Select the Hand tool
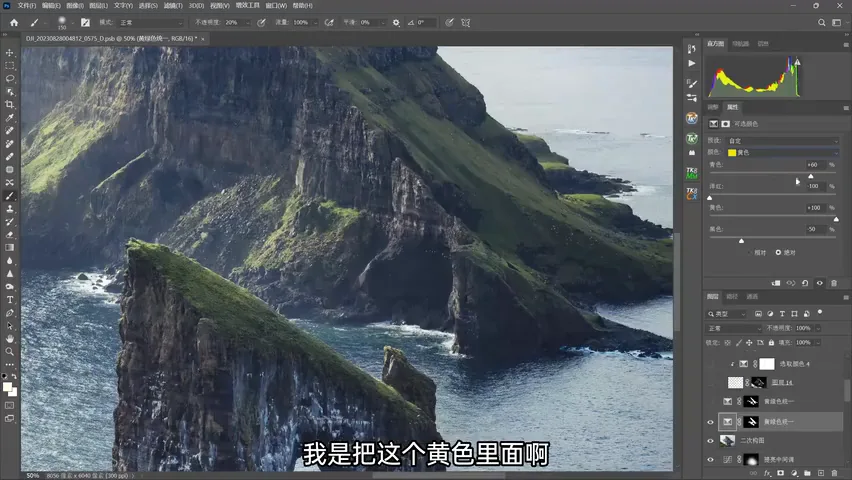The image size is (852, 480). (x=10, y=338)
